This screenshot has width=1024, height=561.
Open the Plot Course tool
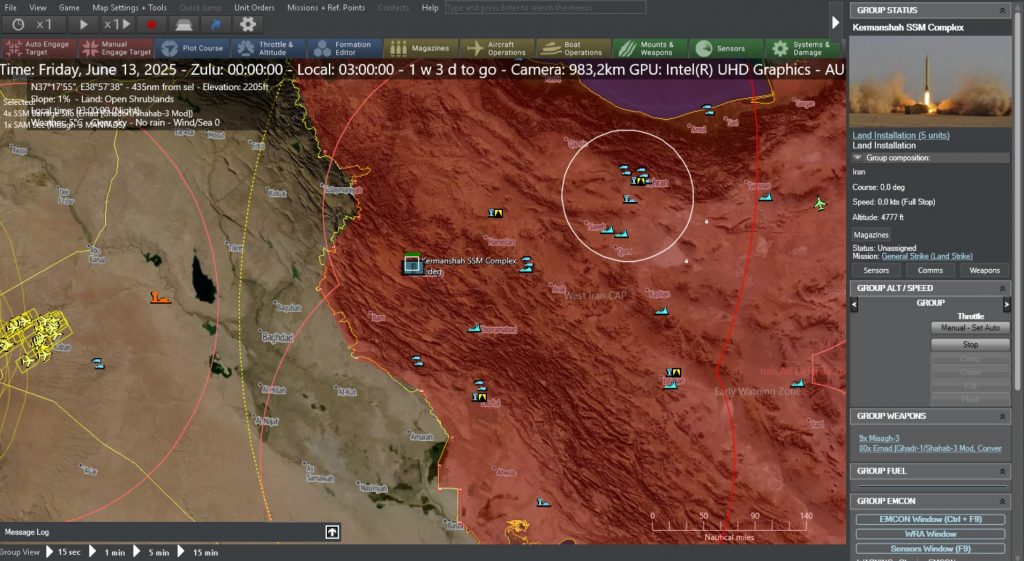point(192,48)
